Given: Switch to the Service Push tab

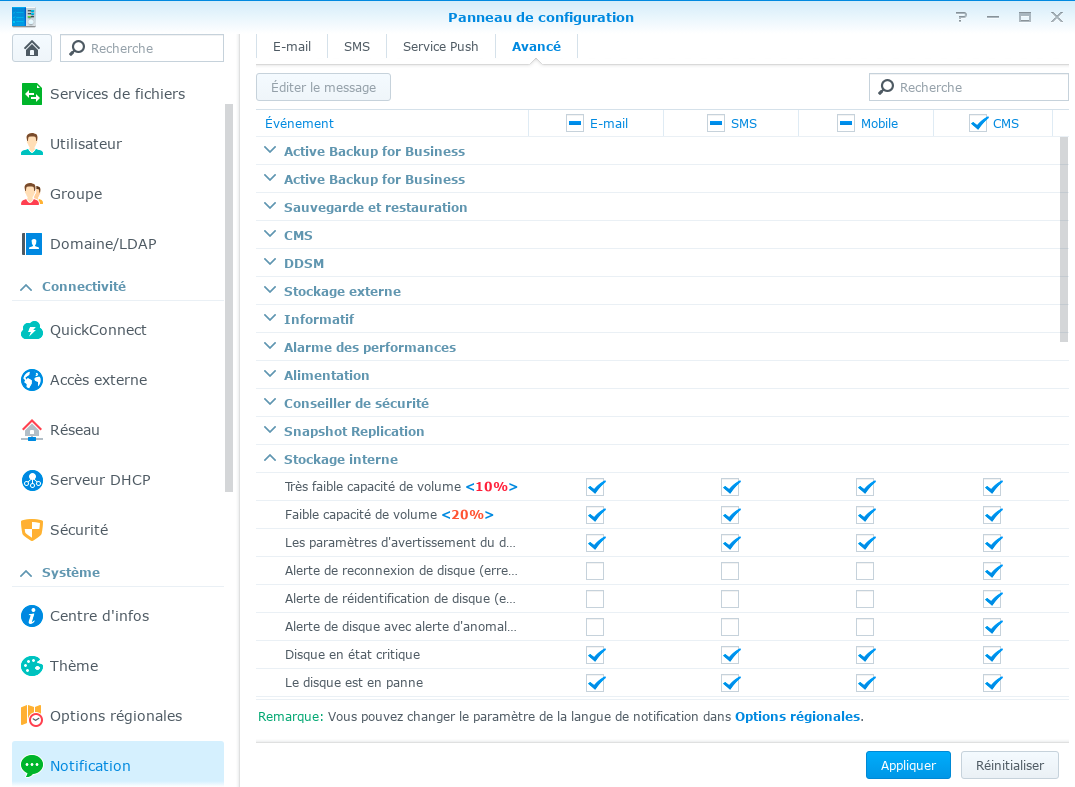Looking at the screenshot, I should point(440,47).
